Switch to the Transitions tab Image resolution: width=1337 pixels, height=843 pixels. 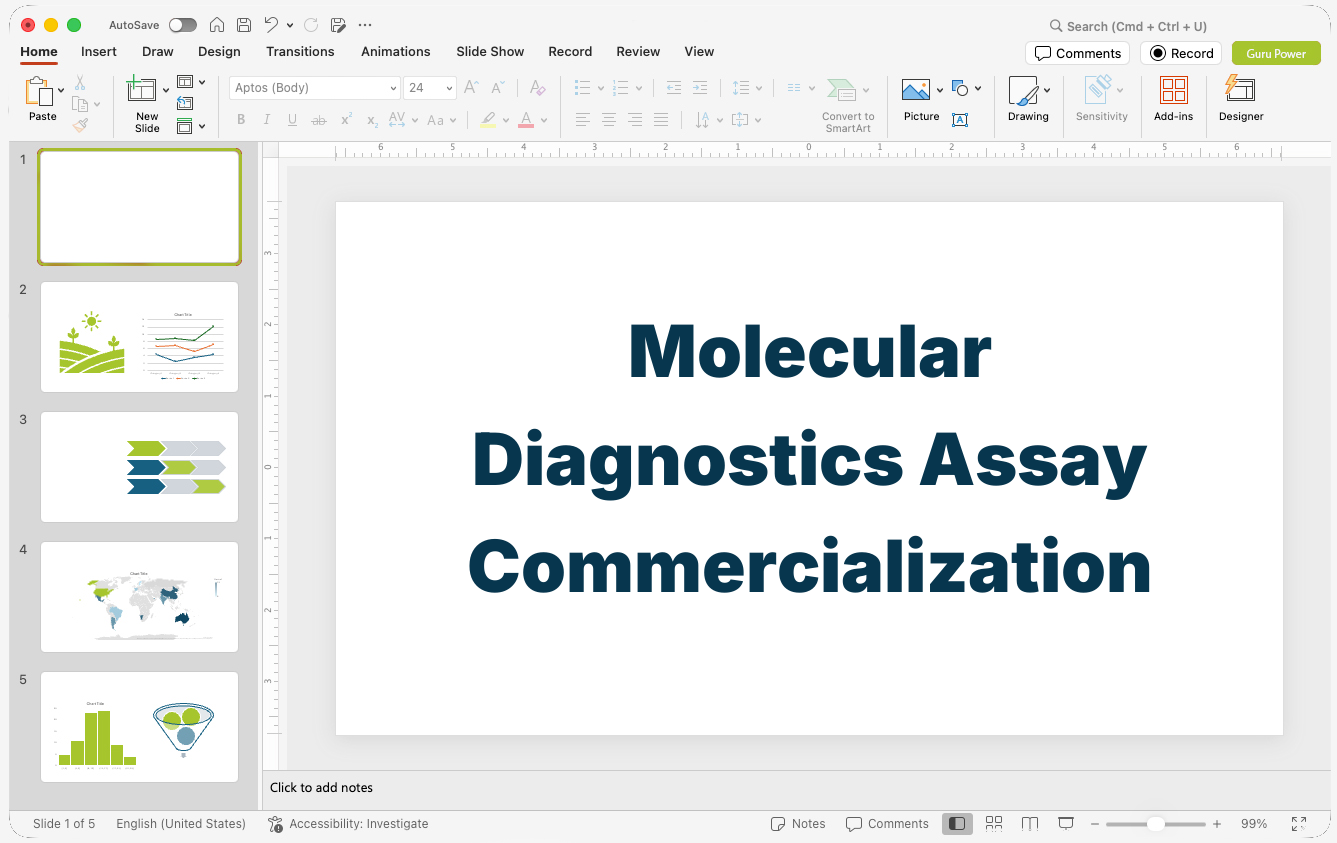300,51
